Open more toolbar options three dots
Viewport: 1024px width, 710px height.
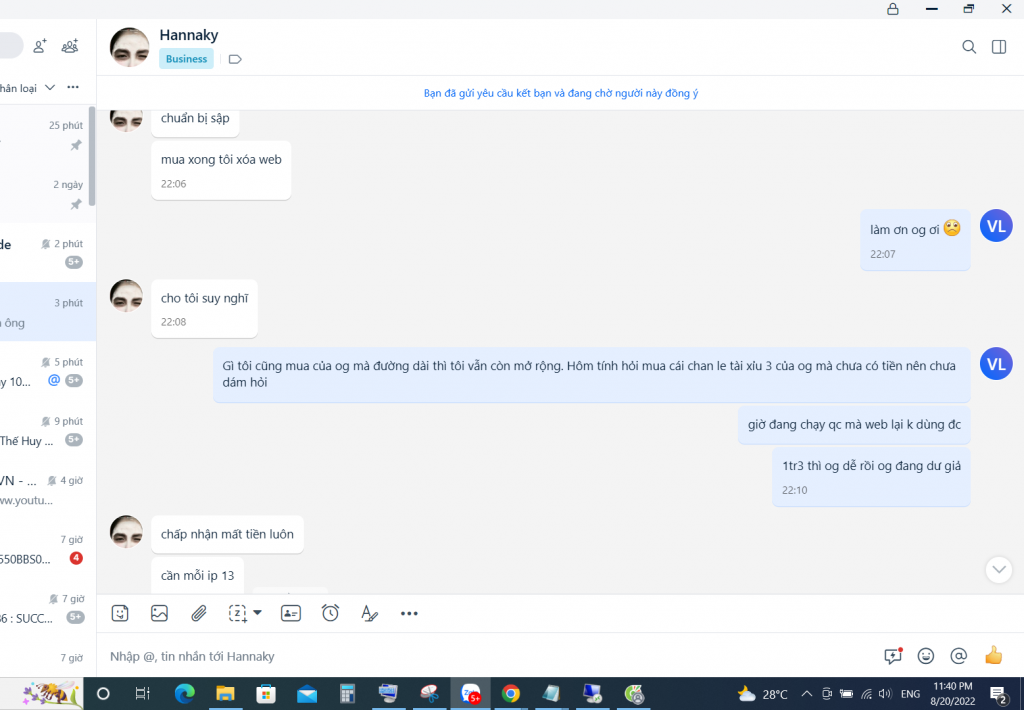coord(409,613)
